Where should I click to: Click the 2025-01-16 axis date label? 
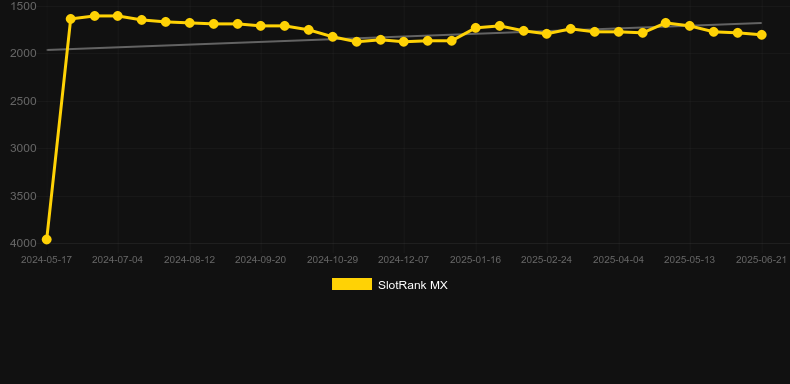coord(475,260)
